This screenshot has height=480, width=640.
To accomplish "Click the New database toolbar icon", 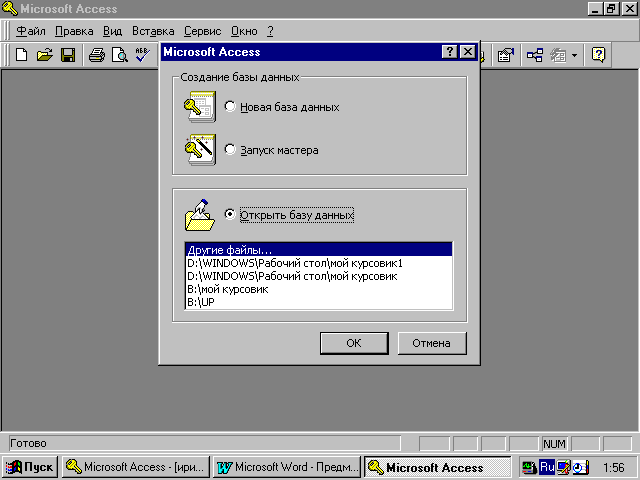I will 22,54.
